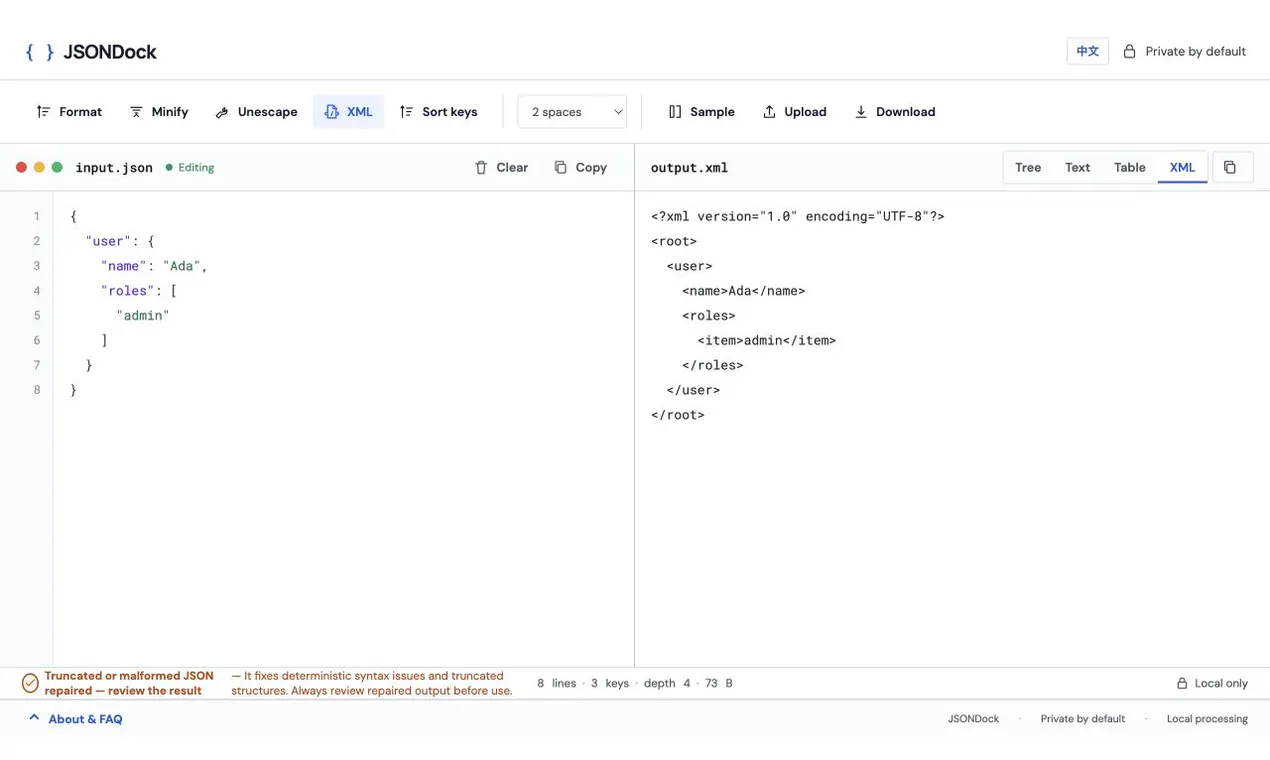Click the red window dot
Viewport: 1270px width, 760px height.
(x=21, y=167)
